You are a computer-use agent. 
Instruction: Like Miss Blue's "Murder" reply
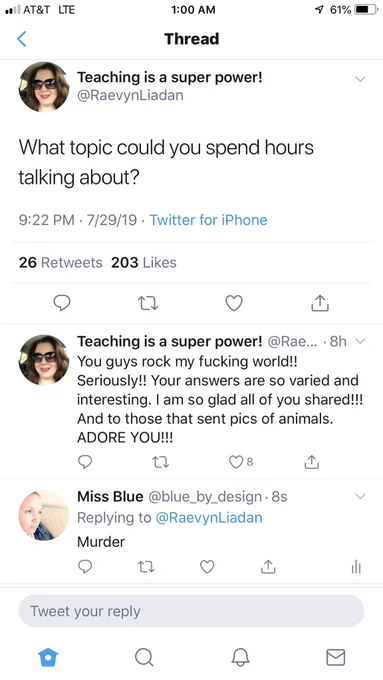207,566
